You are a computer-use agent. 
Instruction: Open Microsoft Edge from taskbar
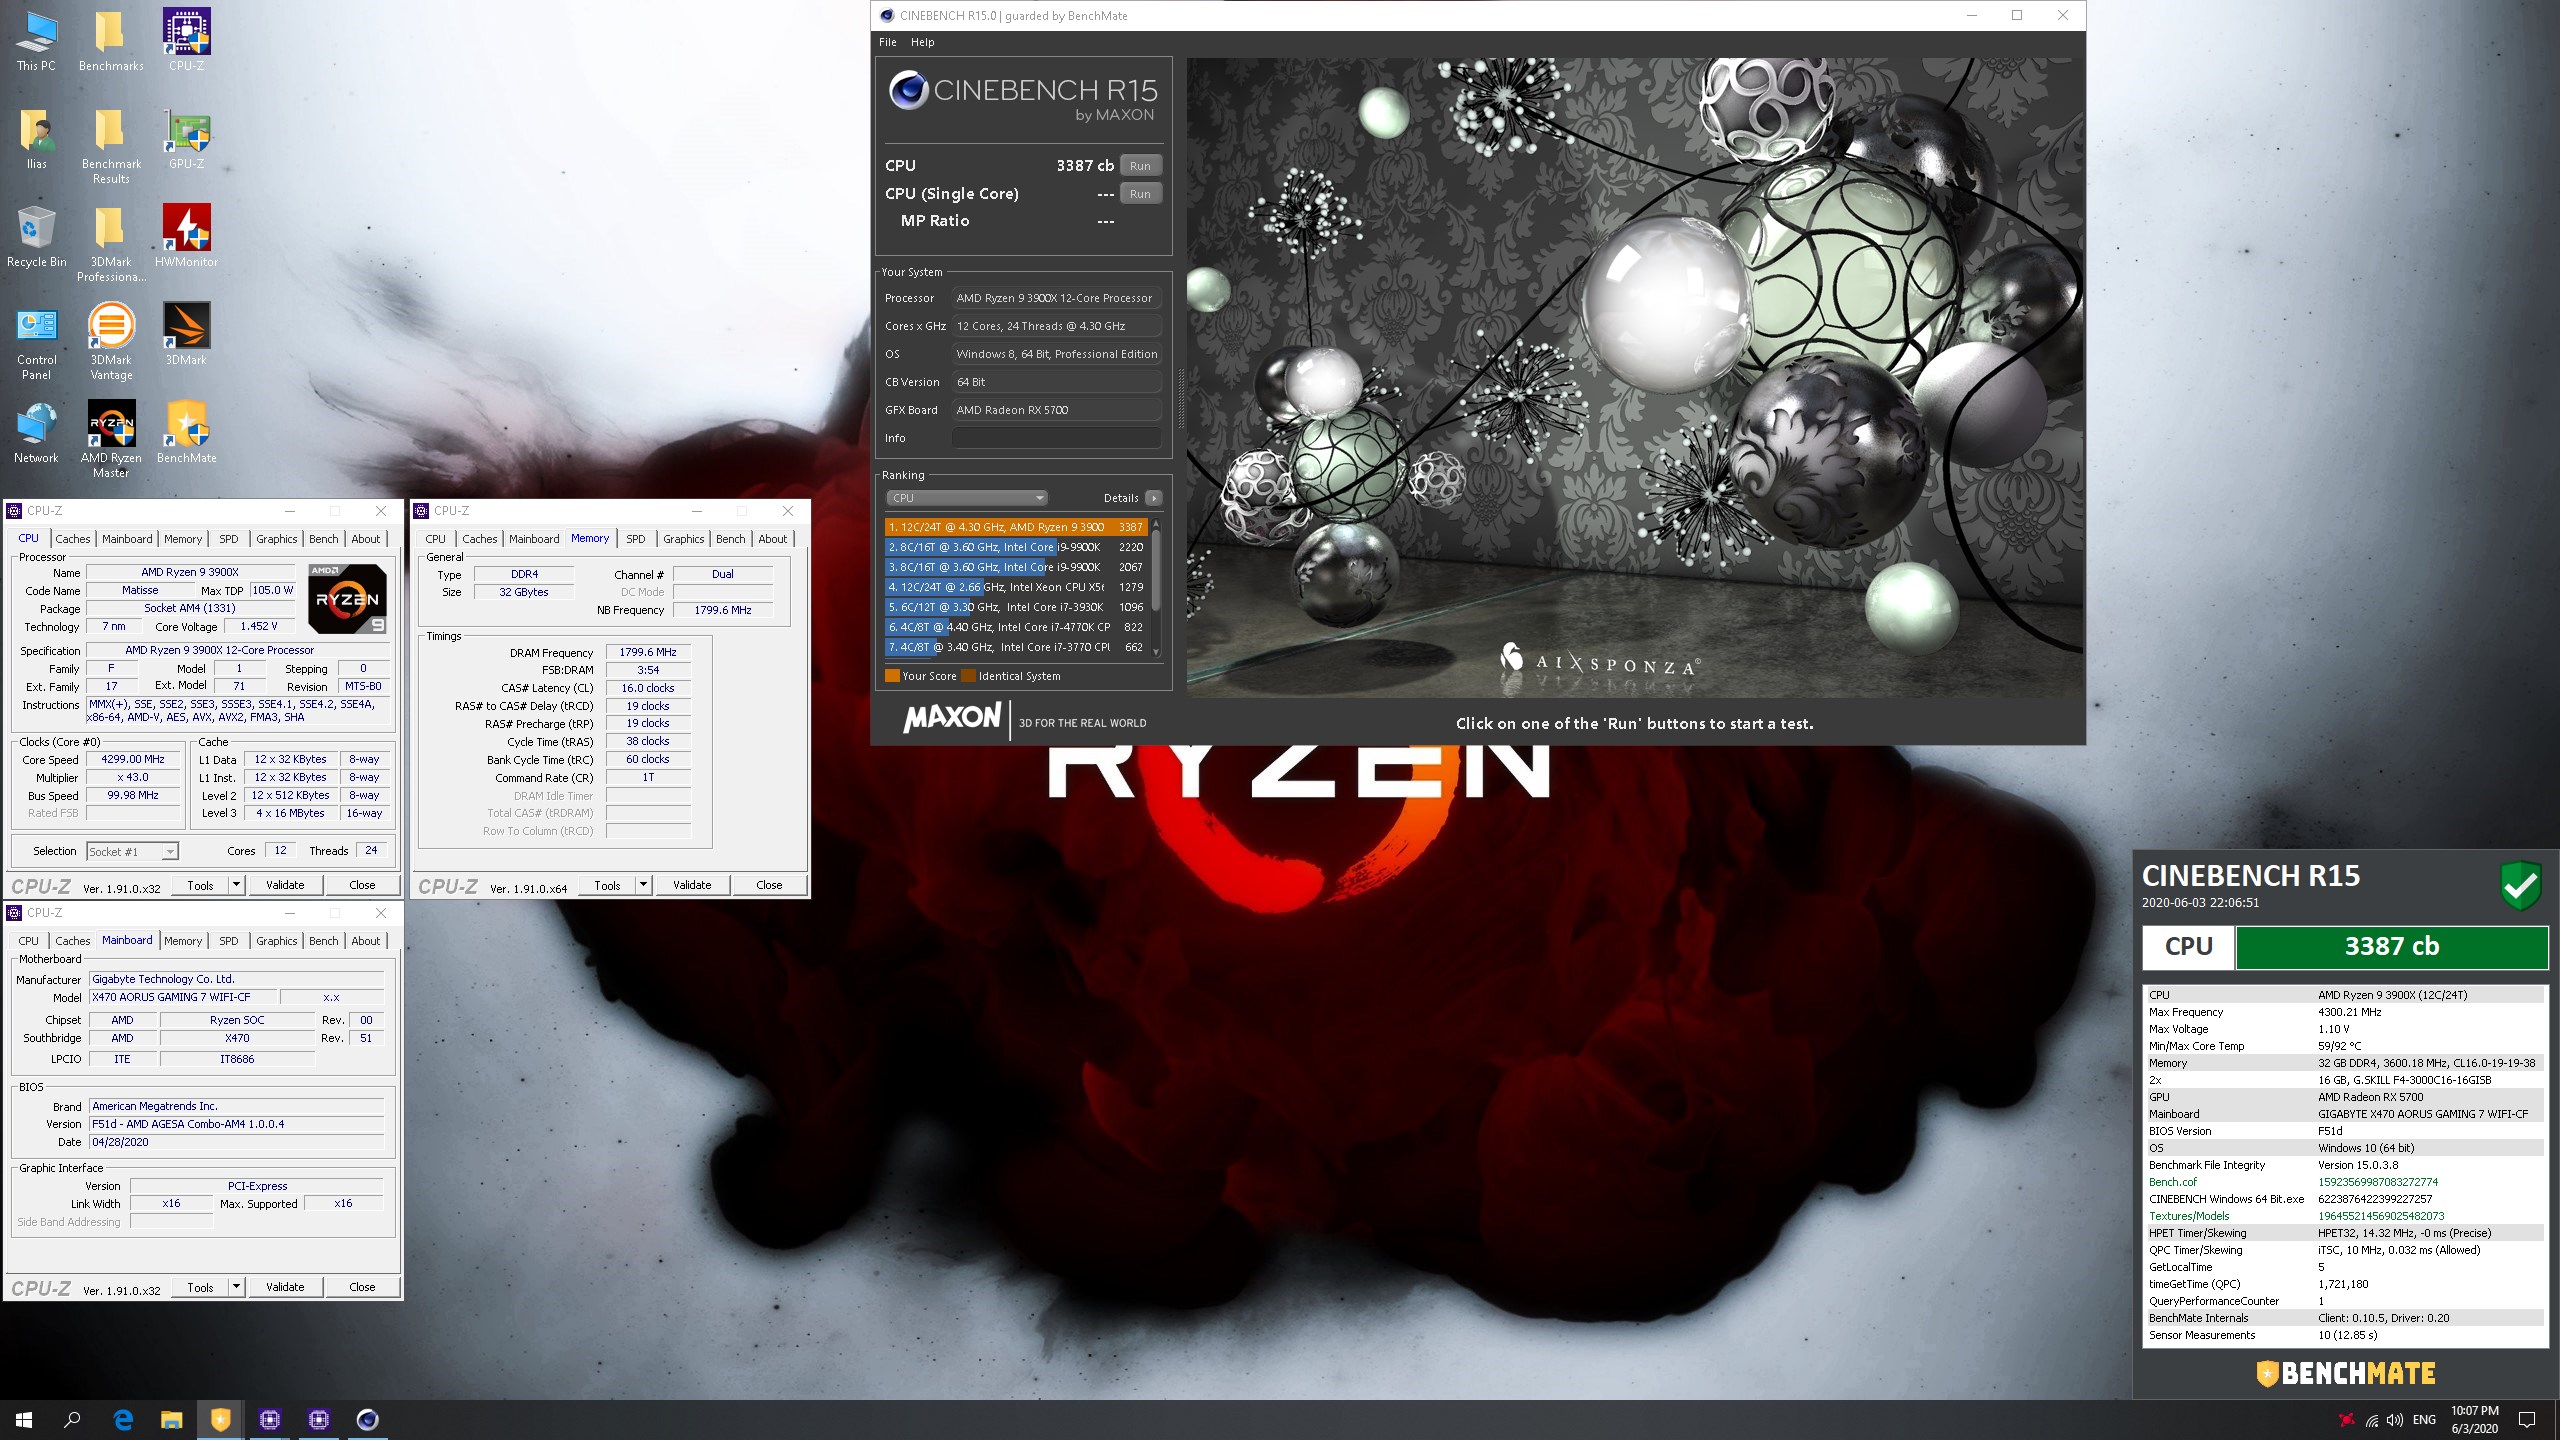click(x=123, y=1419)
